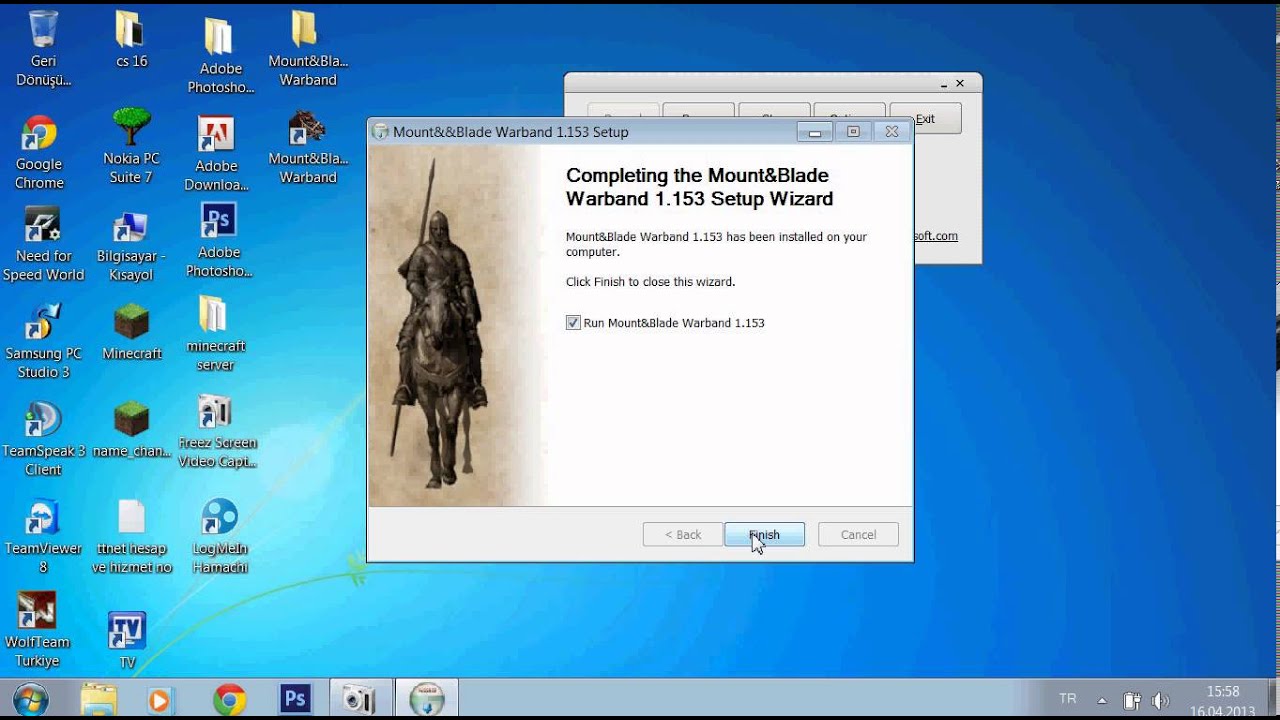Show hidden tray icons arrow
The height and width of the screenshot is (720, 1280).
[1102, 700]
